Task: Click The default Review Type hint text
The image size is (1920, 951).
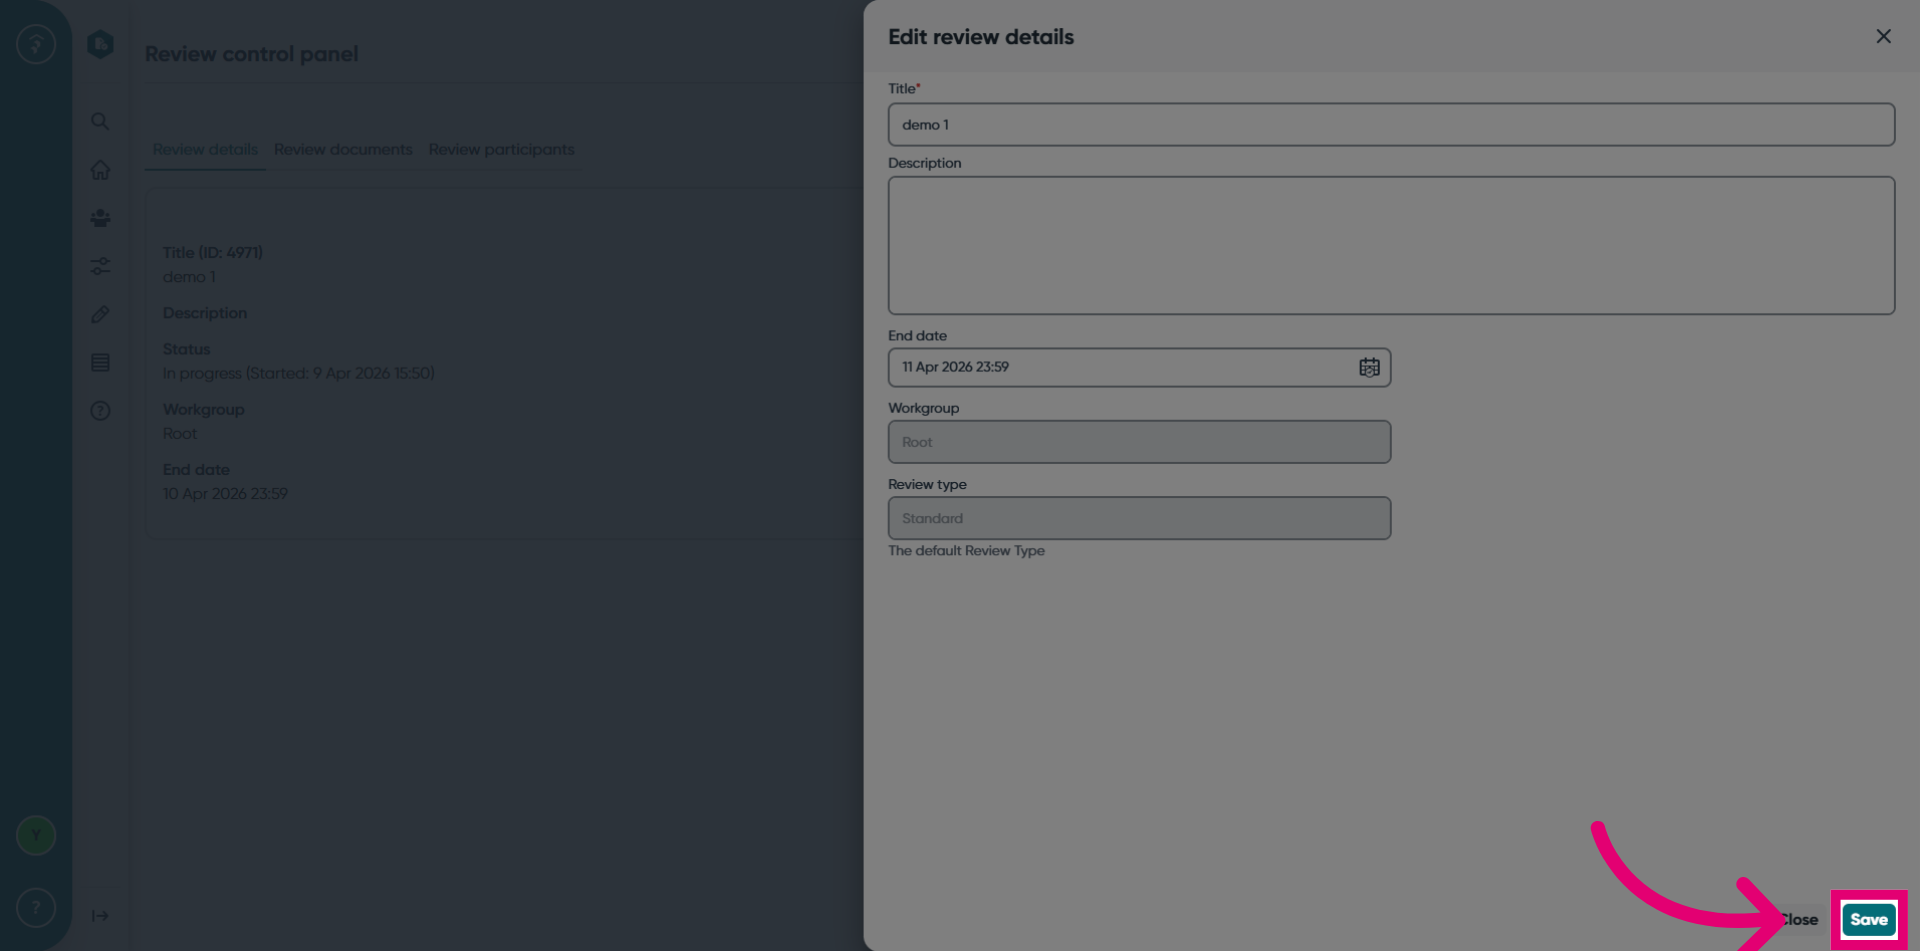Action: coord(966,551)
